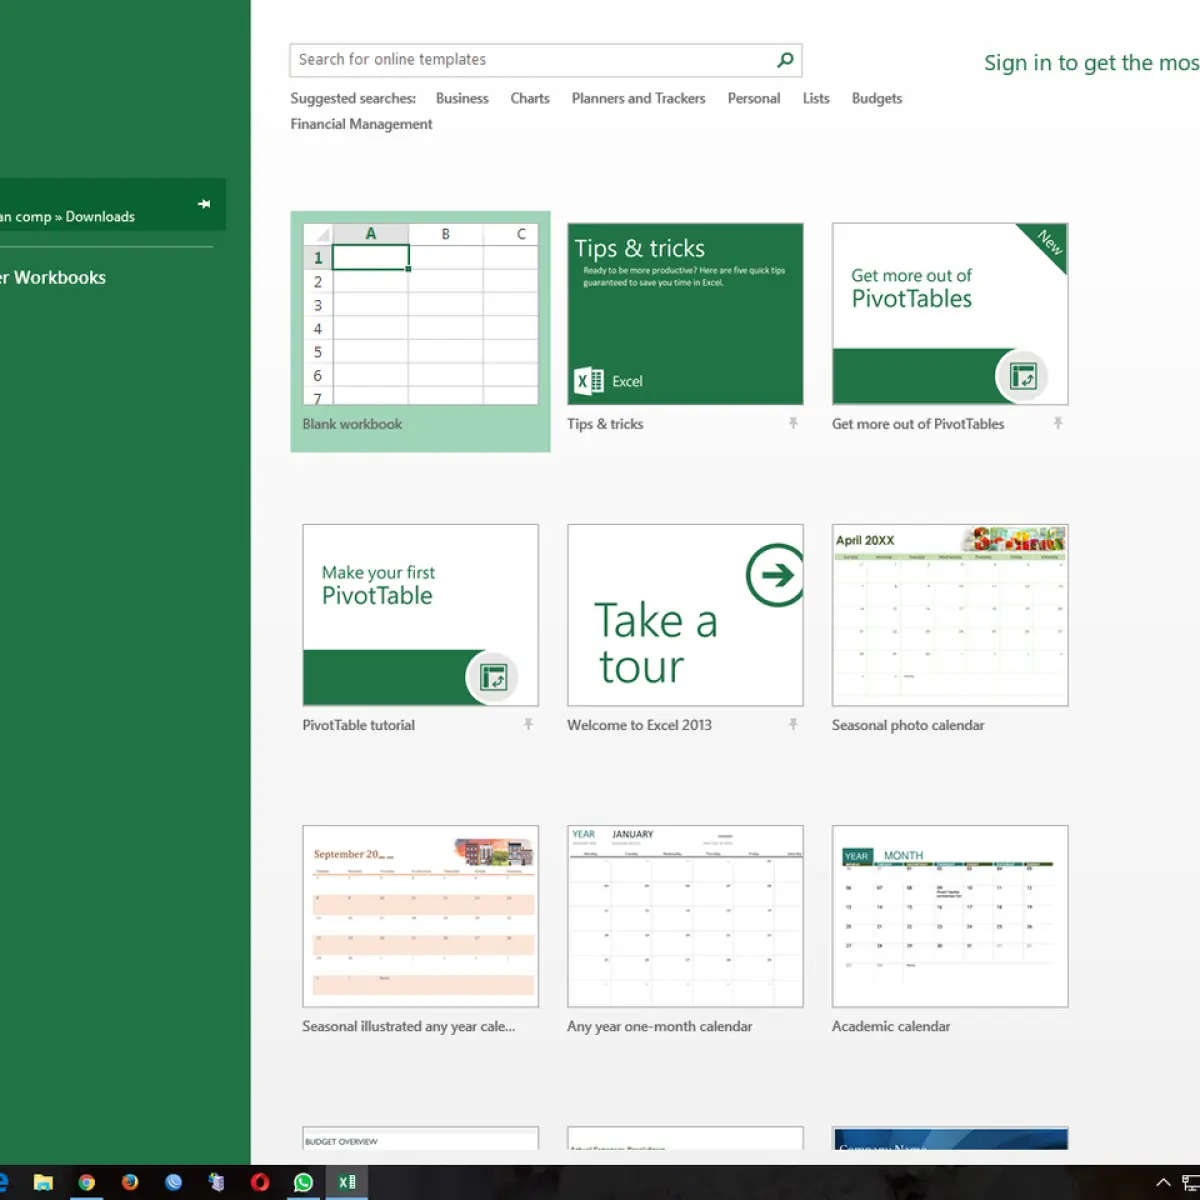Screen dimensions: 1200x1200
Task: Open the Personal suggested search
Action: coord(754,98)
